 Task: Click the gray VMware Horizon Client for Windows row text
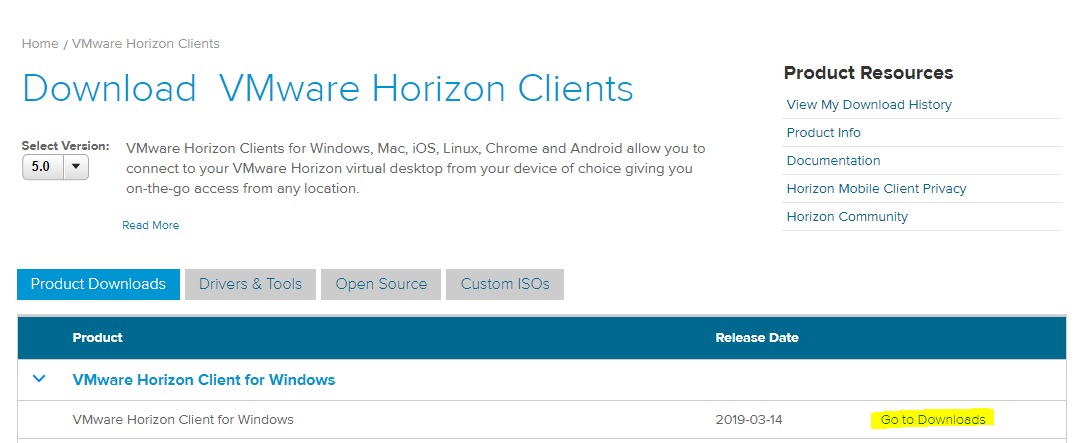point(183,420)
